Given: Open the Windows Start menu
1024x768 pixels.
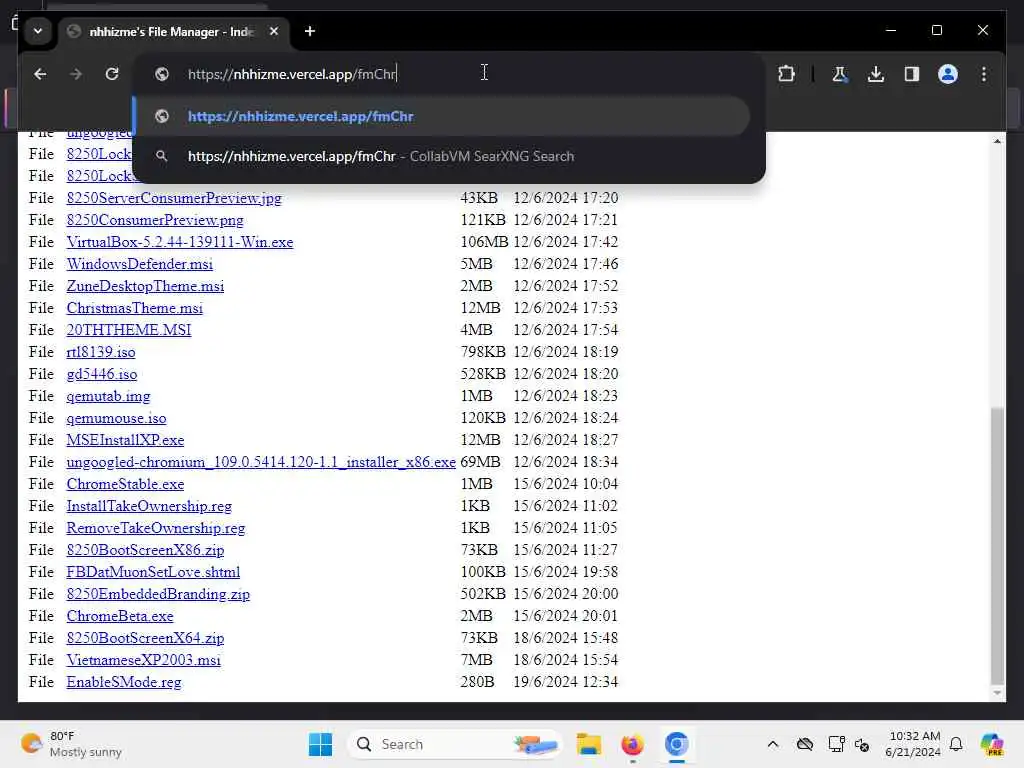Looking at the screenshot, I should [x=320, y=744].
